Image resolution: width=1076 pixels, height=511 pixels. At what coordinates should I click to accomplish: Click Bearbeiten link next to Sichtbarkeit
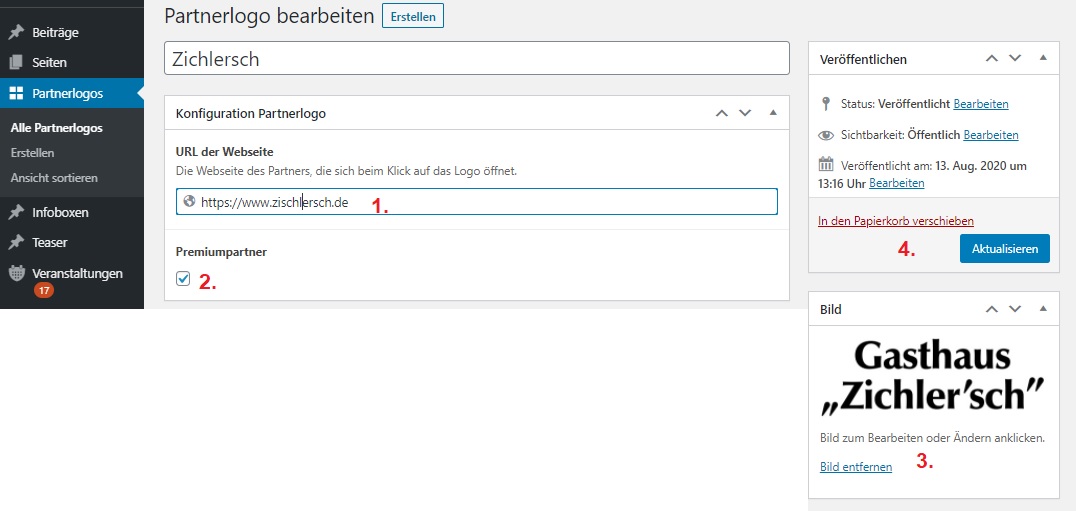991,135
